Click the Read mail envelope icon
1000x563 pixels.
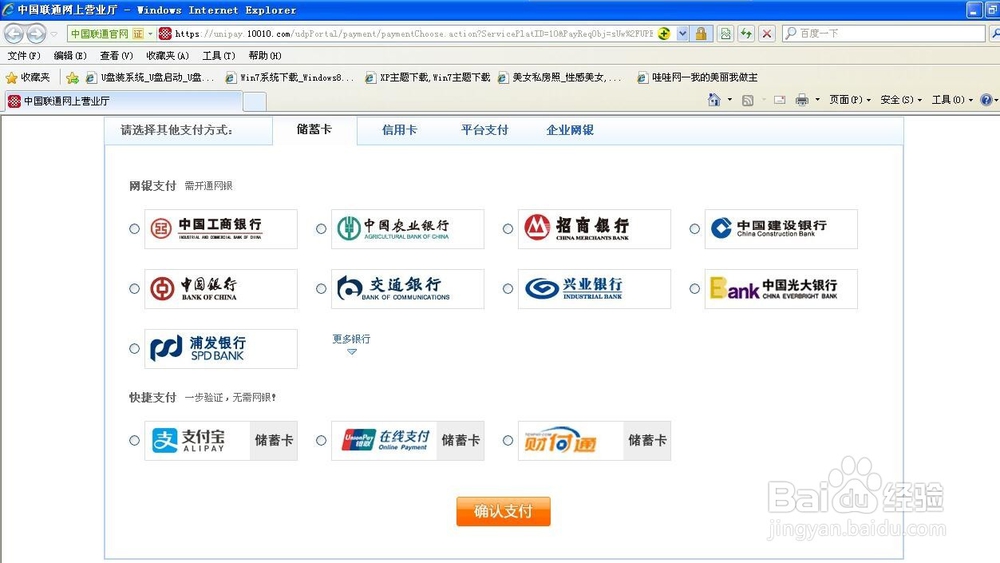point(779,100)
